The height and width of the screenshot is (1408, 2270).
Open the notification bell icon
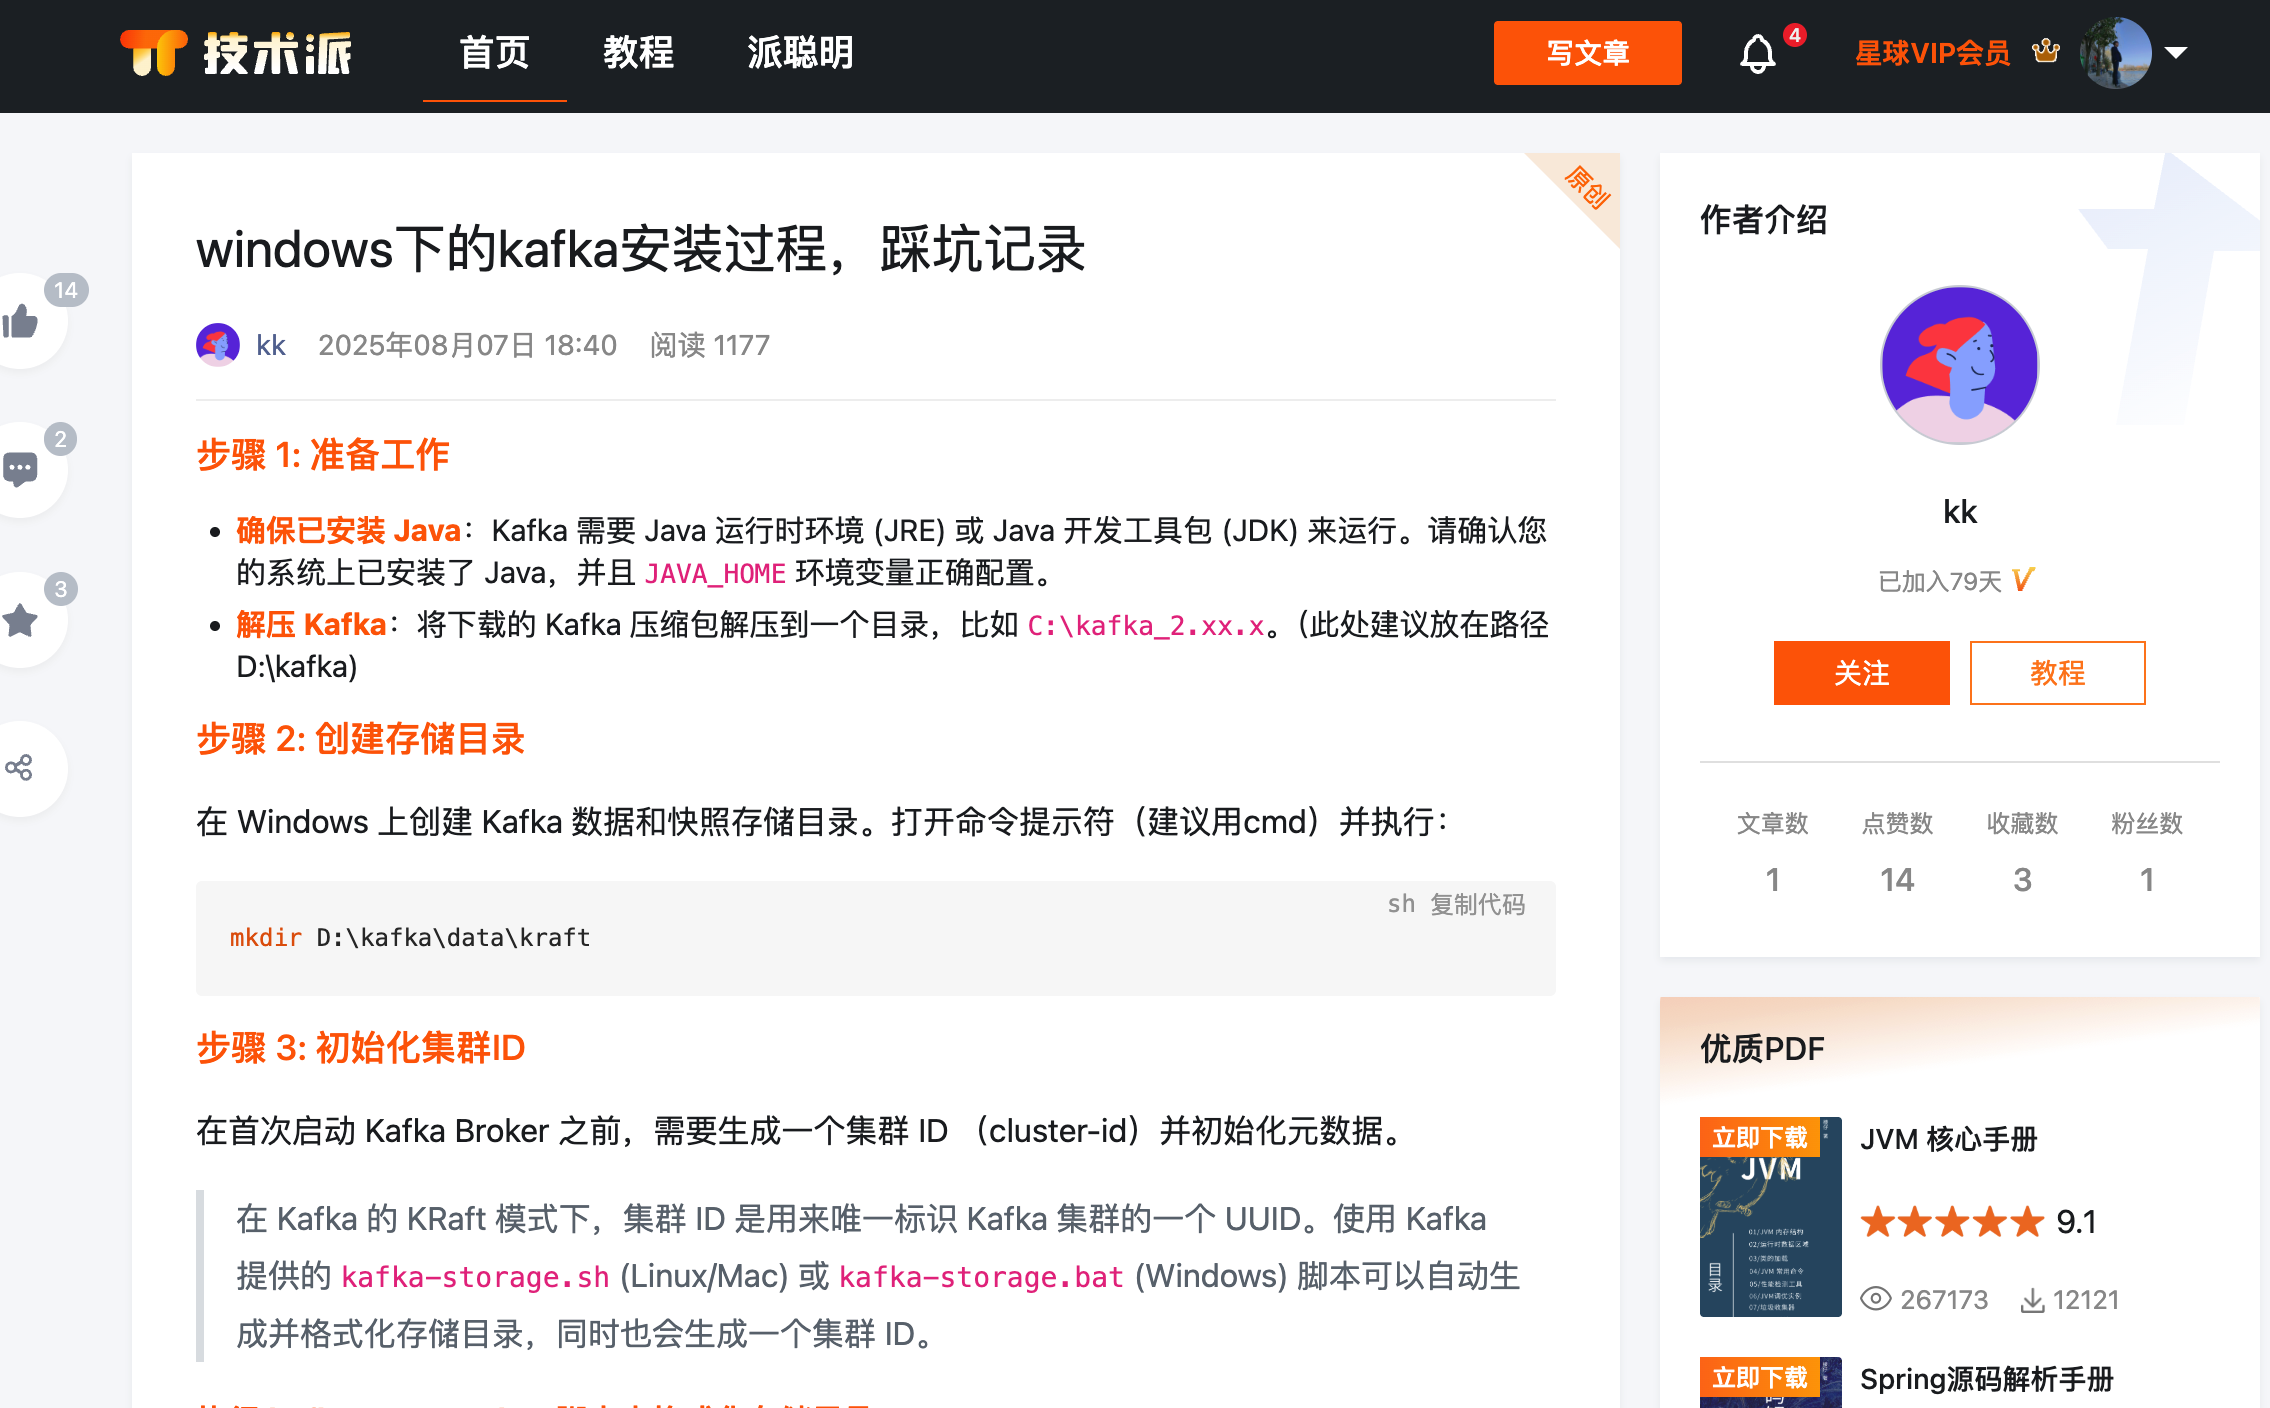pyautogui.click(x=1757, y=54)
